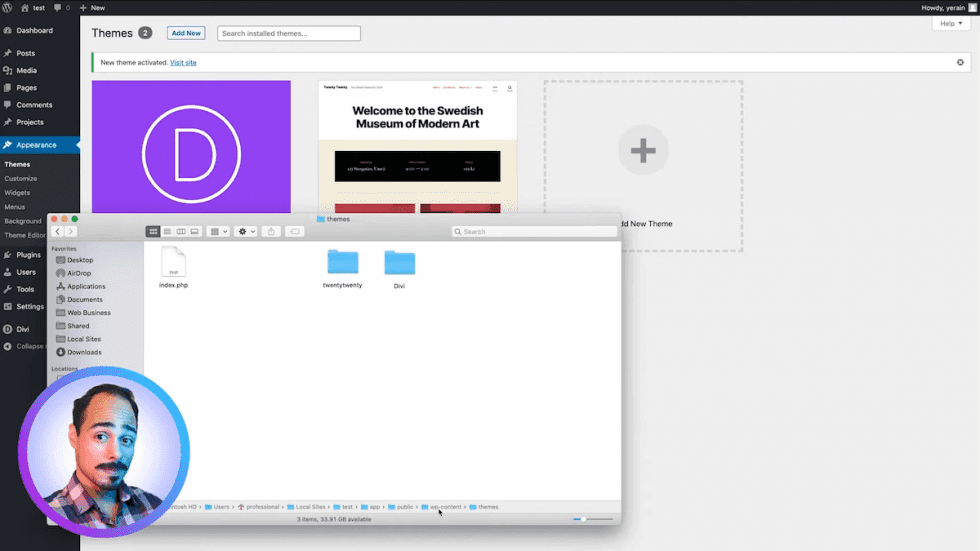Screen dimensions: 980x551
Task: Select the index.php file in Finder
Action: coord(173,267)
